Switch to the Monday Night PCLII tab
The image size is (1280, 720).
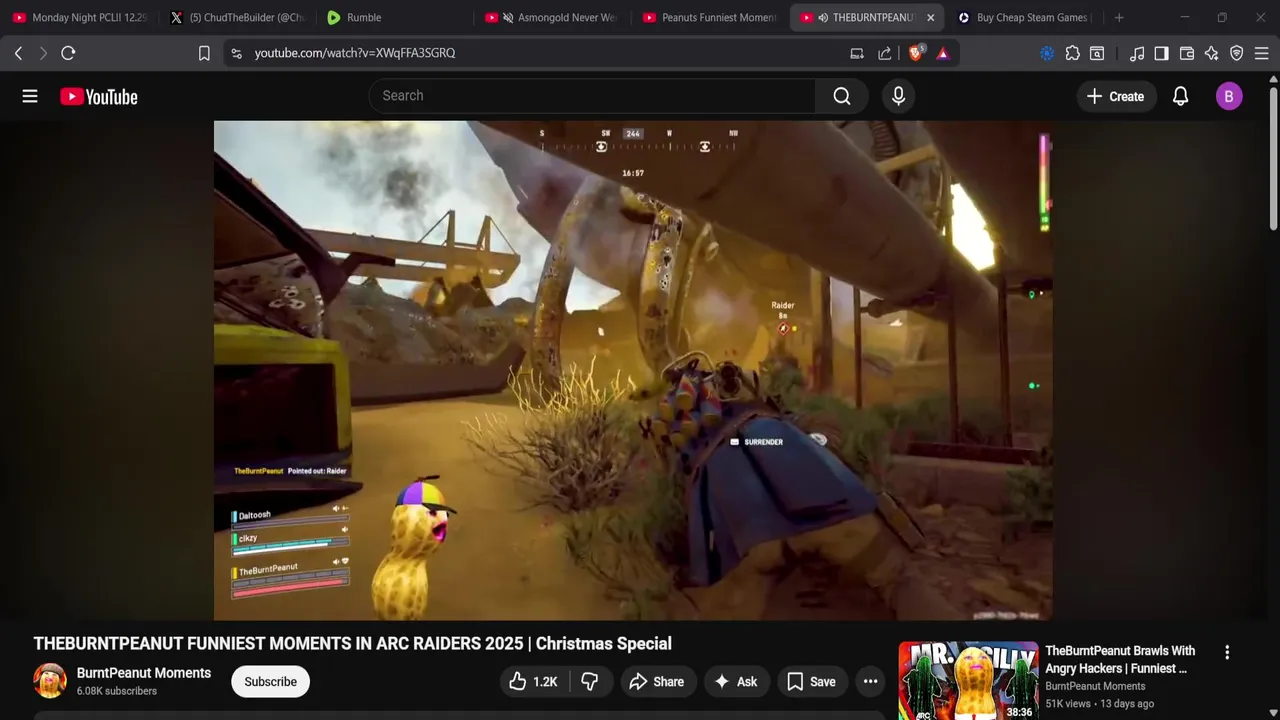point(80,17)
